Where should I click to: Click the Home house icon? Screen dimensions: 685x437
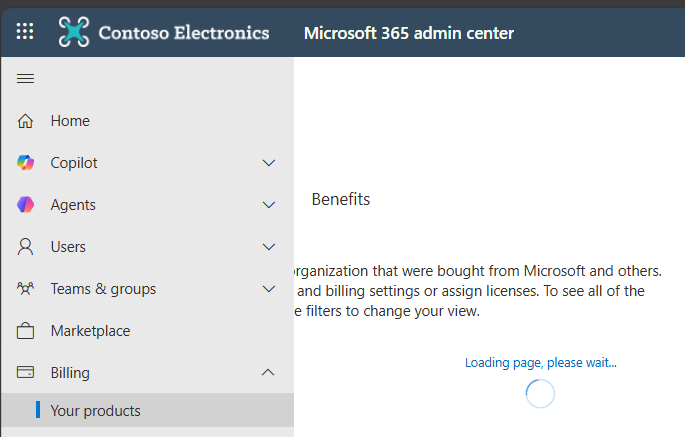(26, 121)
